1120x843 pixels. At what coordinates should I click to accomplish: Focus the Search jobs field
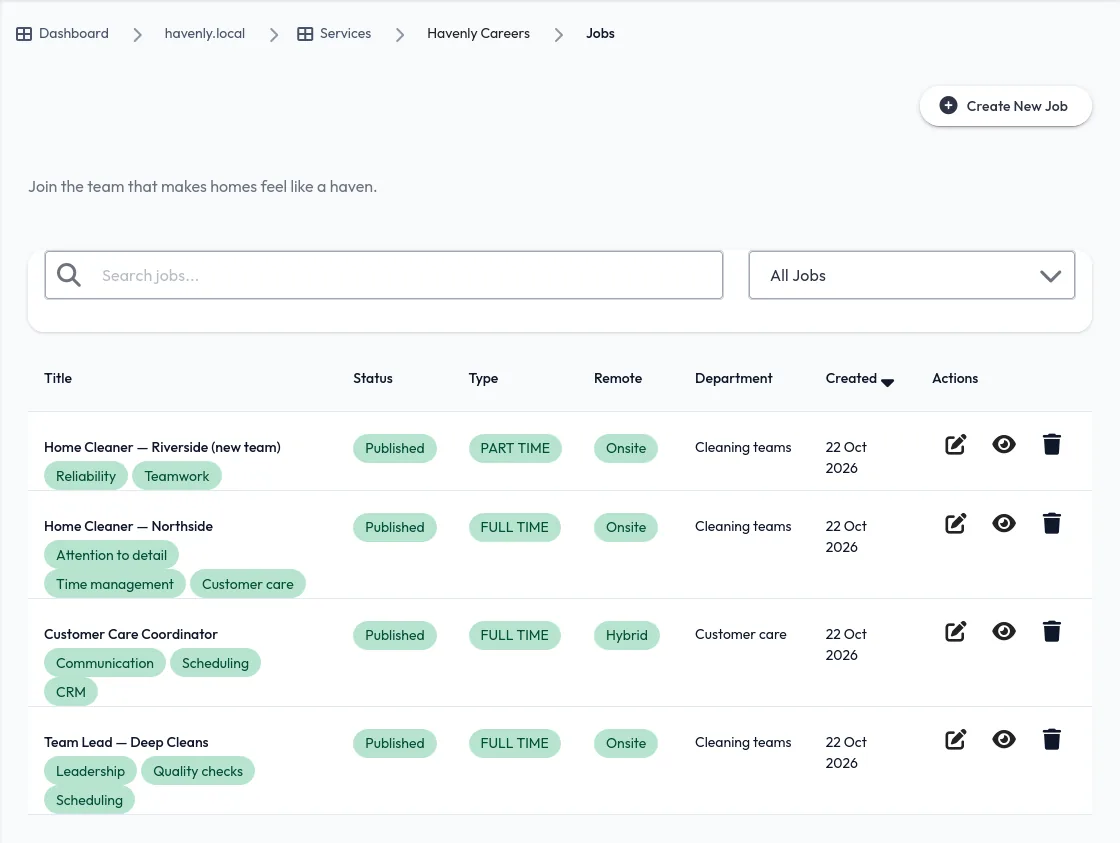[x=384, y=275]
